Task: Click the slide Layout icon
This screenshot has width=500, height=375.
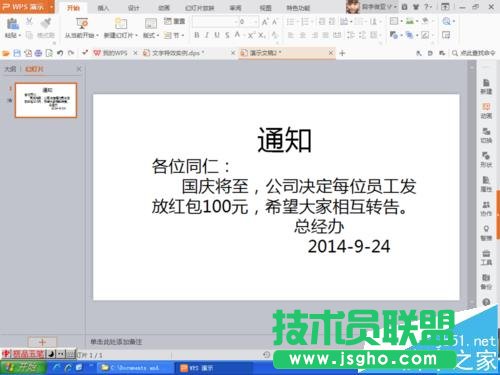Action: tap(151, 24)
